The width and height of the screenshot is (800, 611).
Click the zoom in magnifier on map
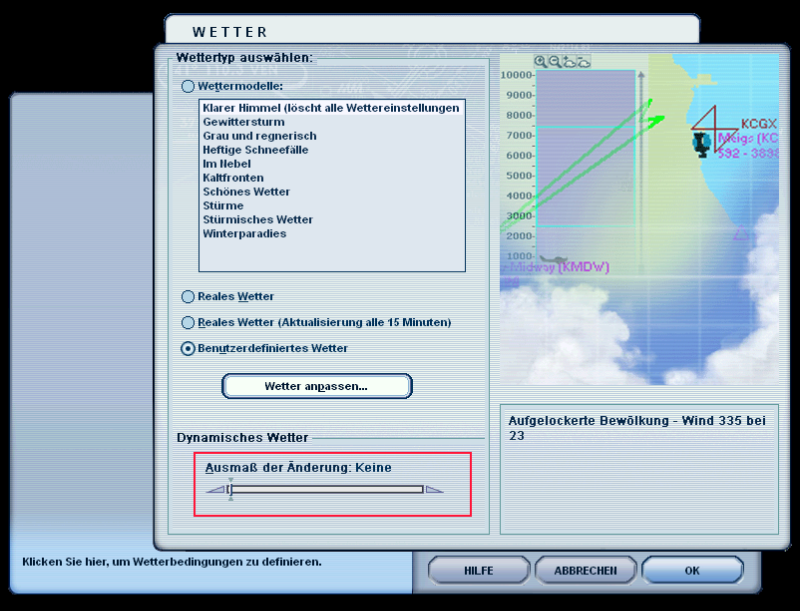(x=541, y=62)
